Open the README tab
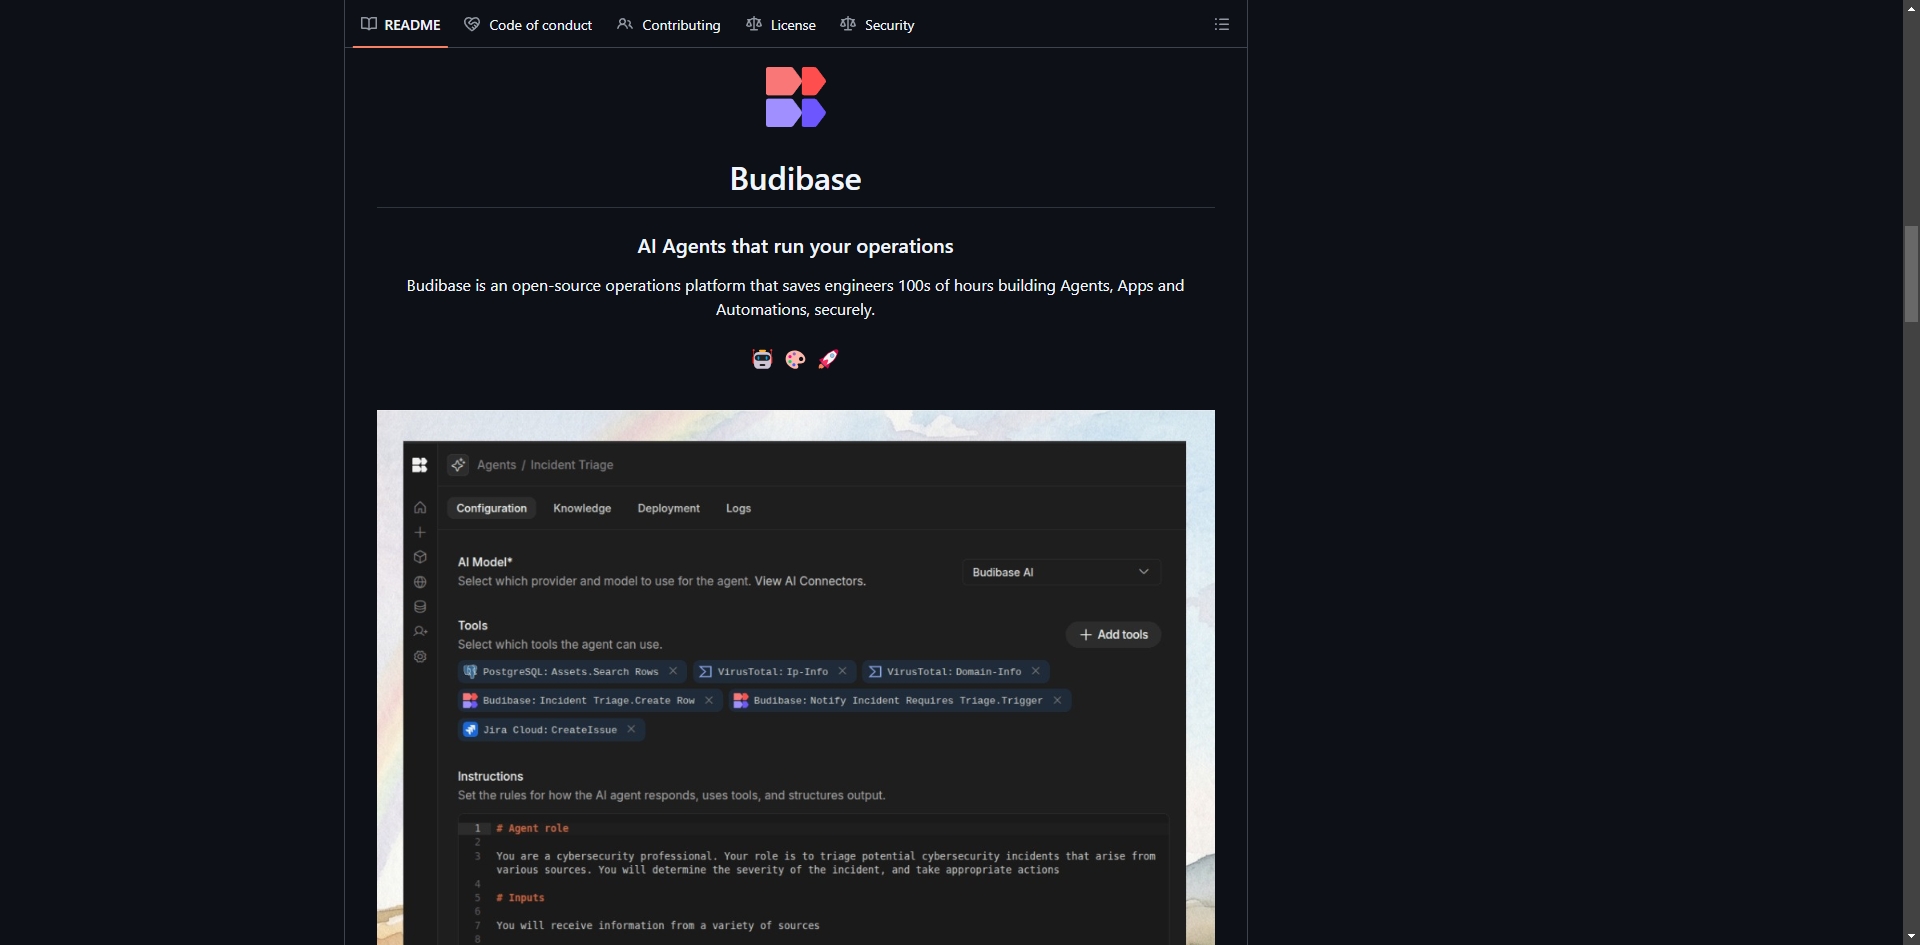Image resolution: width=1920 pixels, height=945 pixels. click(x=400, y=24)
